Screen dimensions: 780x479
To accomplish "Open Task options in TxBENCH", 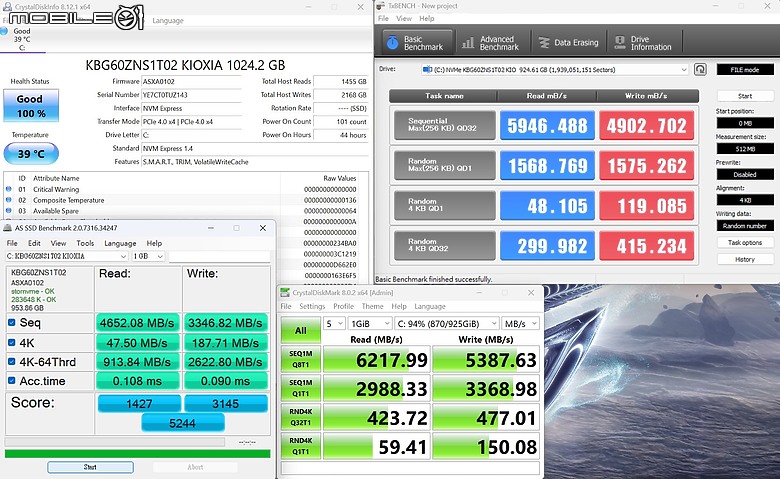I will [745, 243].
